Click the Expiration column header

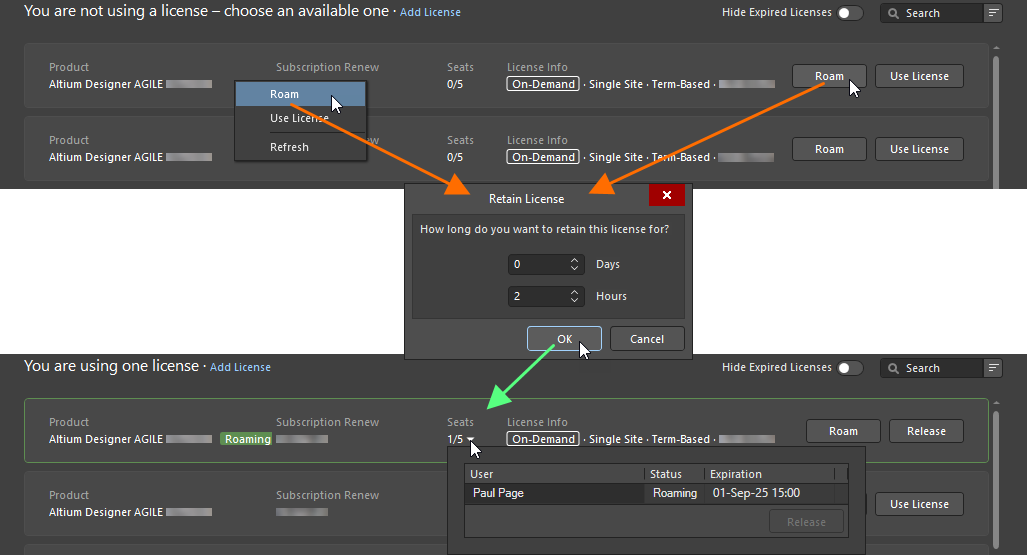tap(770, 474)
